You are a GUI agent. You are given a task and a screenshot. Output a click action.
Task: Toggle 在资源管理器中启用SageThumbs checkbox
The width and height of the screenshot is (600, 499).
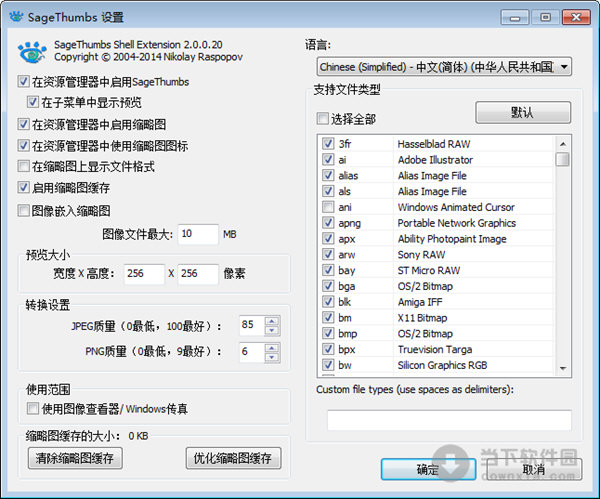tap(23, 82)
